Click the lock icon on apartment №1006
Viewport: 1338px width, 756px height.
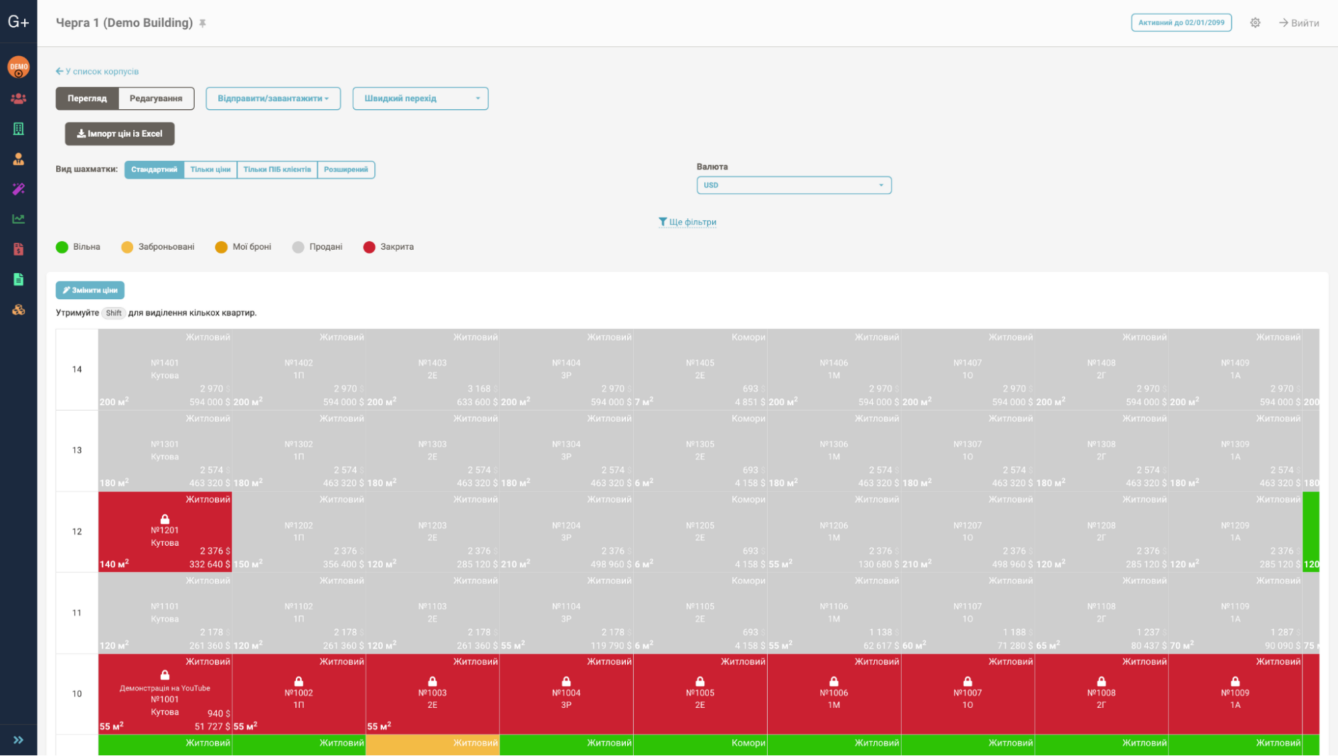point(834,681)
